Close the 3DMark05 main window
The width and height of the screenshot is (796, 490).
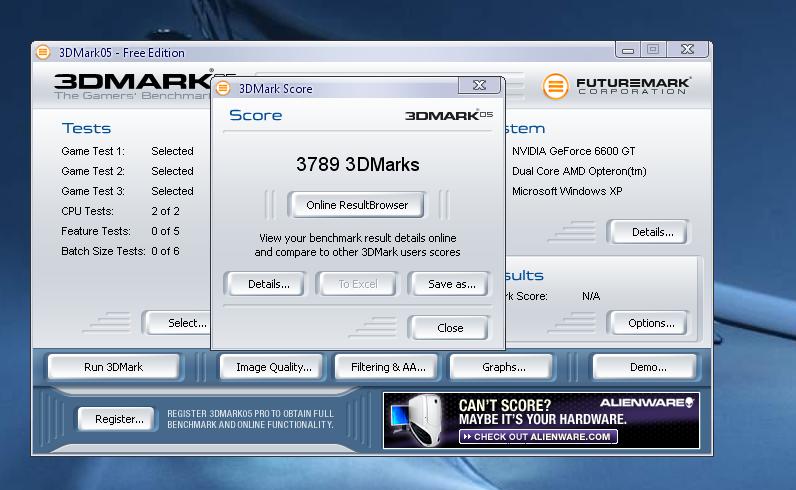[x=687, y=49]
